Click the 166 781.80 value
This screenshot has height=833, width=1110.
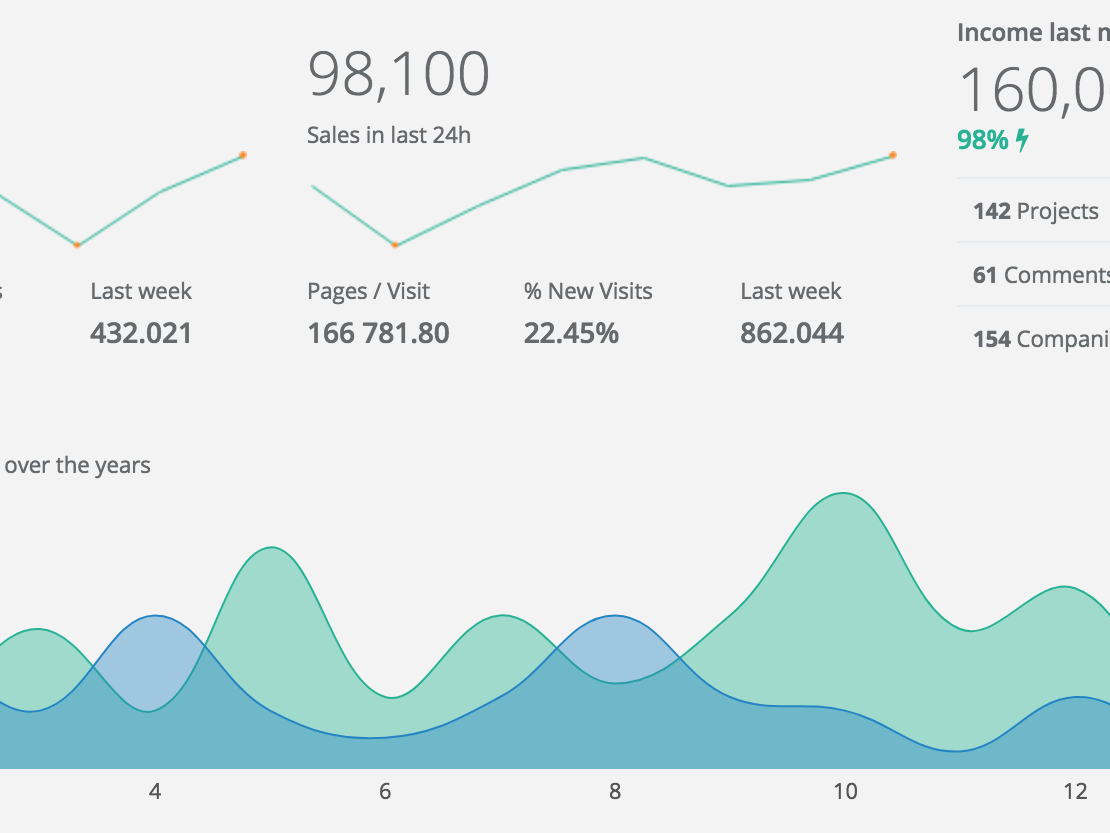[378, 333]
